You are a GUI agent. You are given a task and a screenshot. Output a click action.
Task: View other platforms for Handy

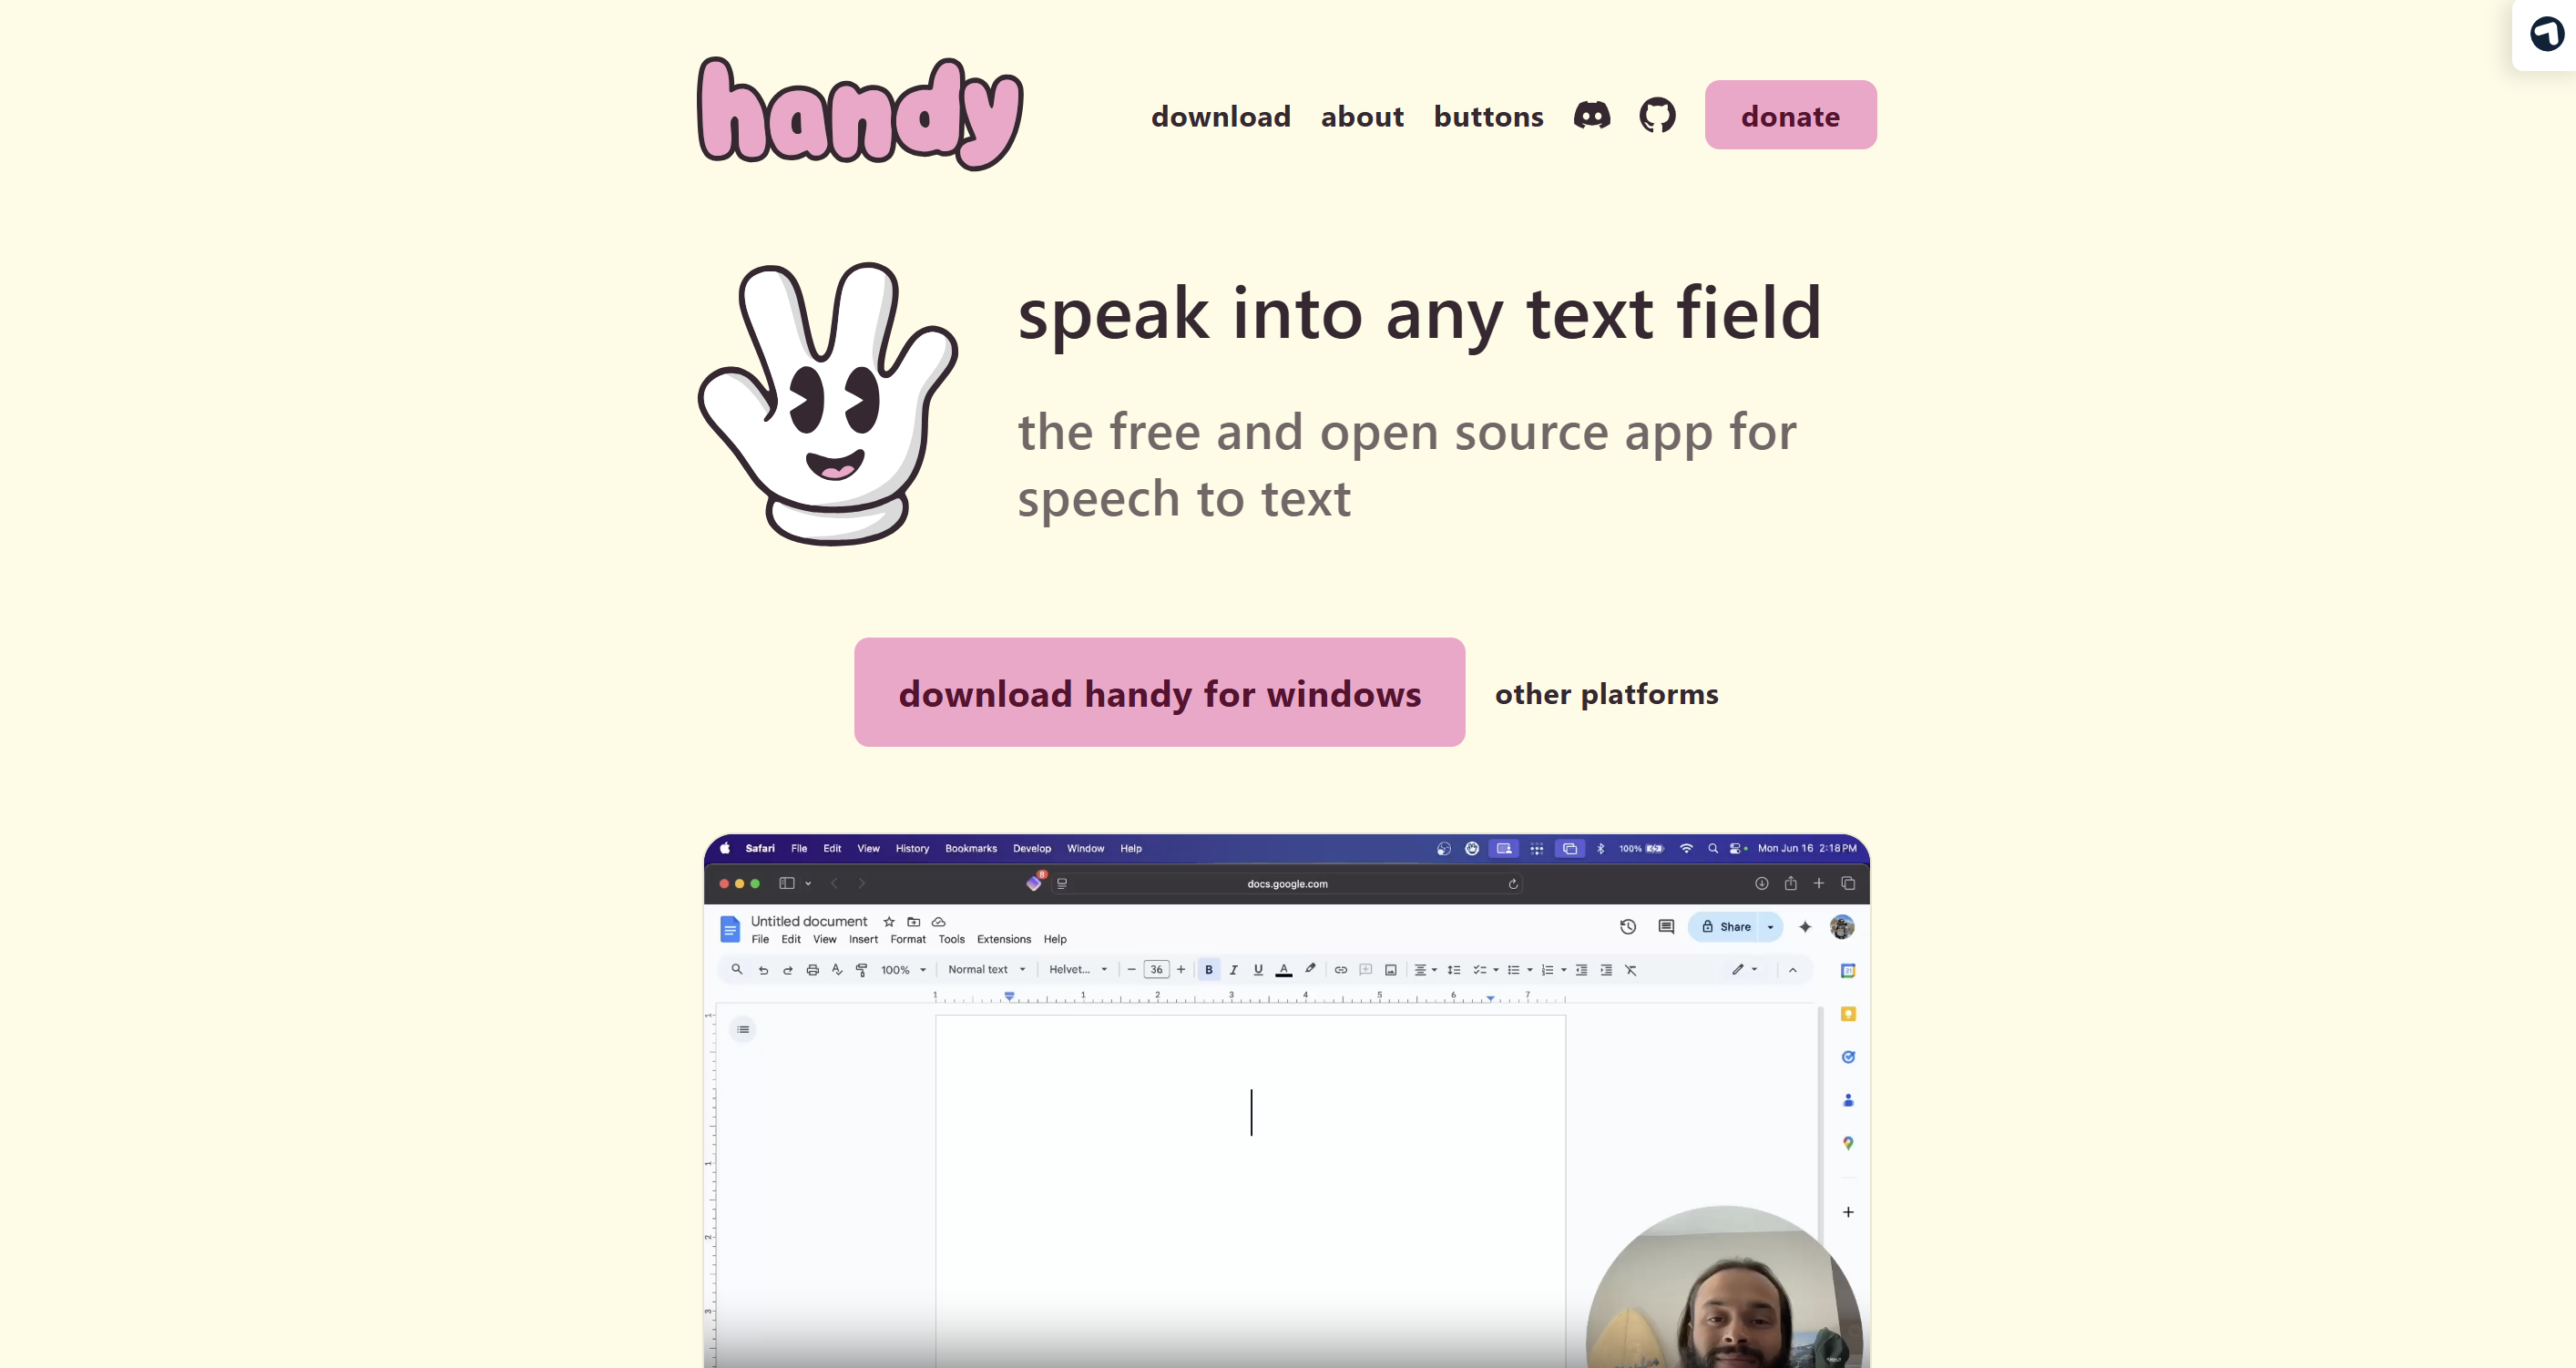(x=1606, y=693)
